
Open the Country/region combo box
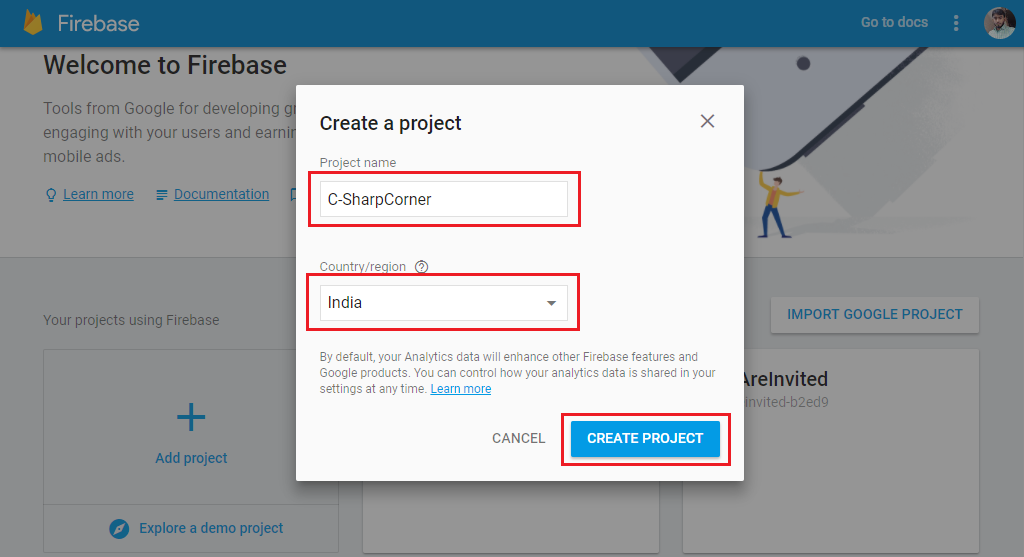coord(443,303)
